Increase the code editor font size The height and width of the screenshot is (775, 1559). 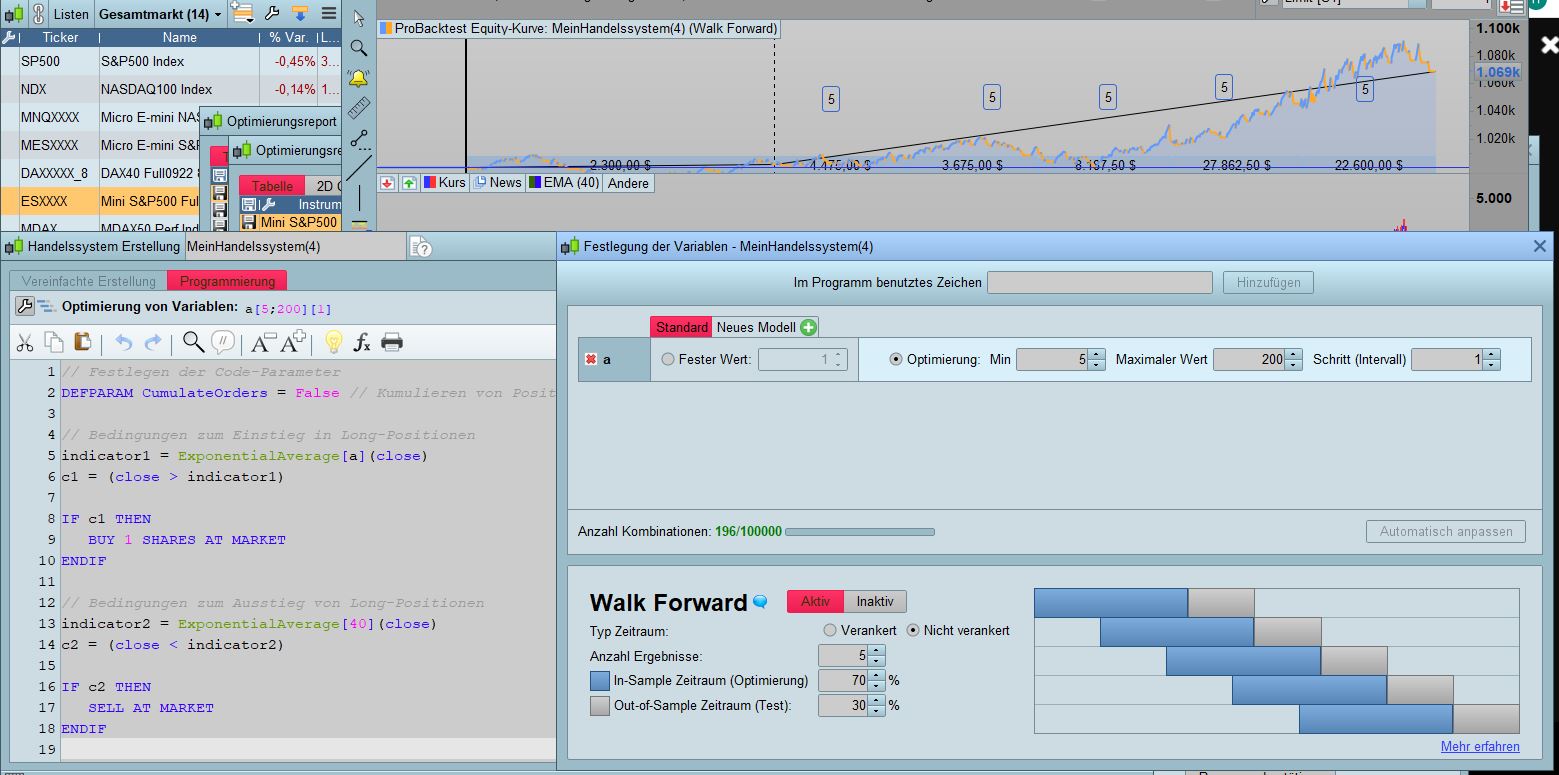coord(293,343)
